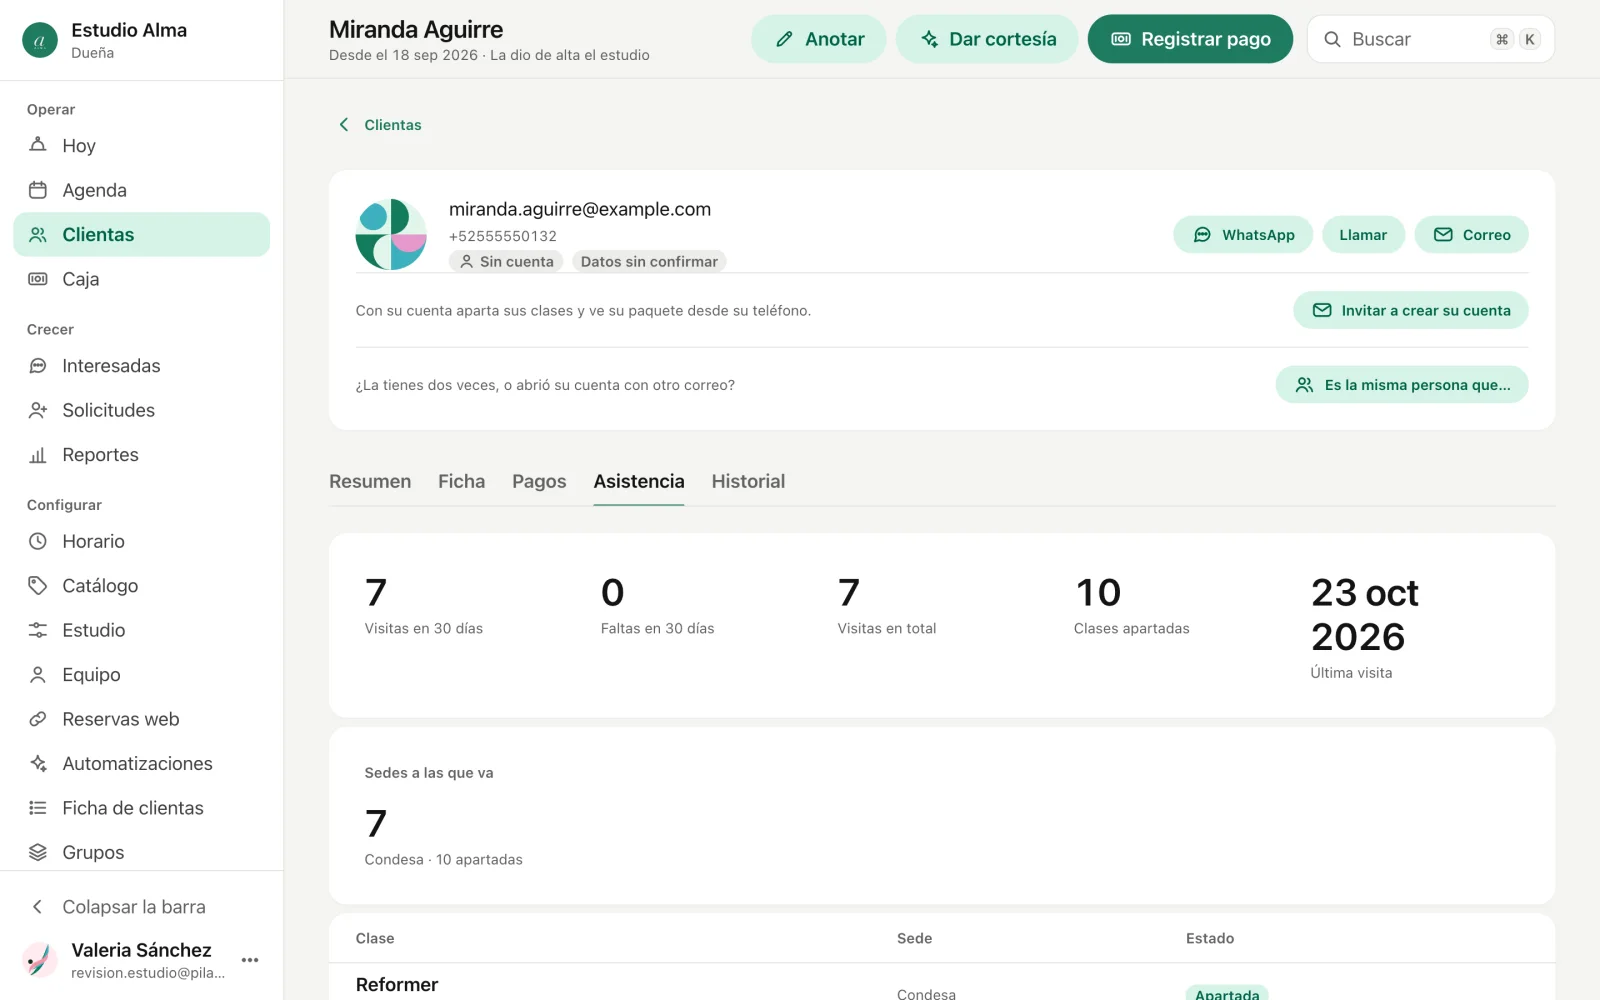Viewport: 1600px width, 1000px height.
Task: Open Solicitudes in the sidebar
Action: tap(141, 410)
